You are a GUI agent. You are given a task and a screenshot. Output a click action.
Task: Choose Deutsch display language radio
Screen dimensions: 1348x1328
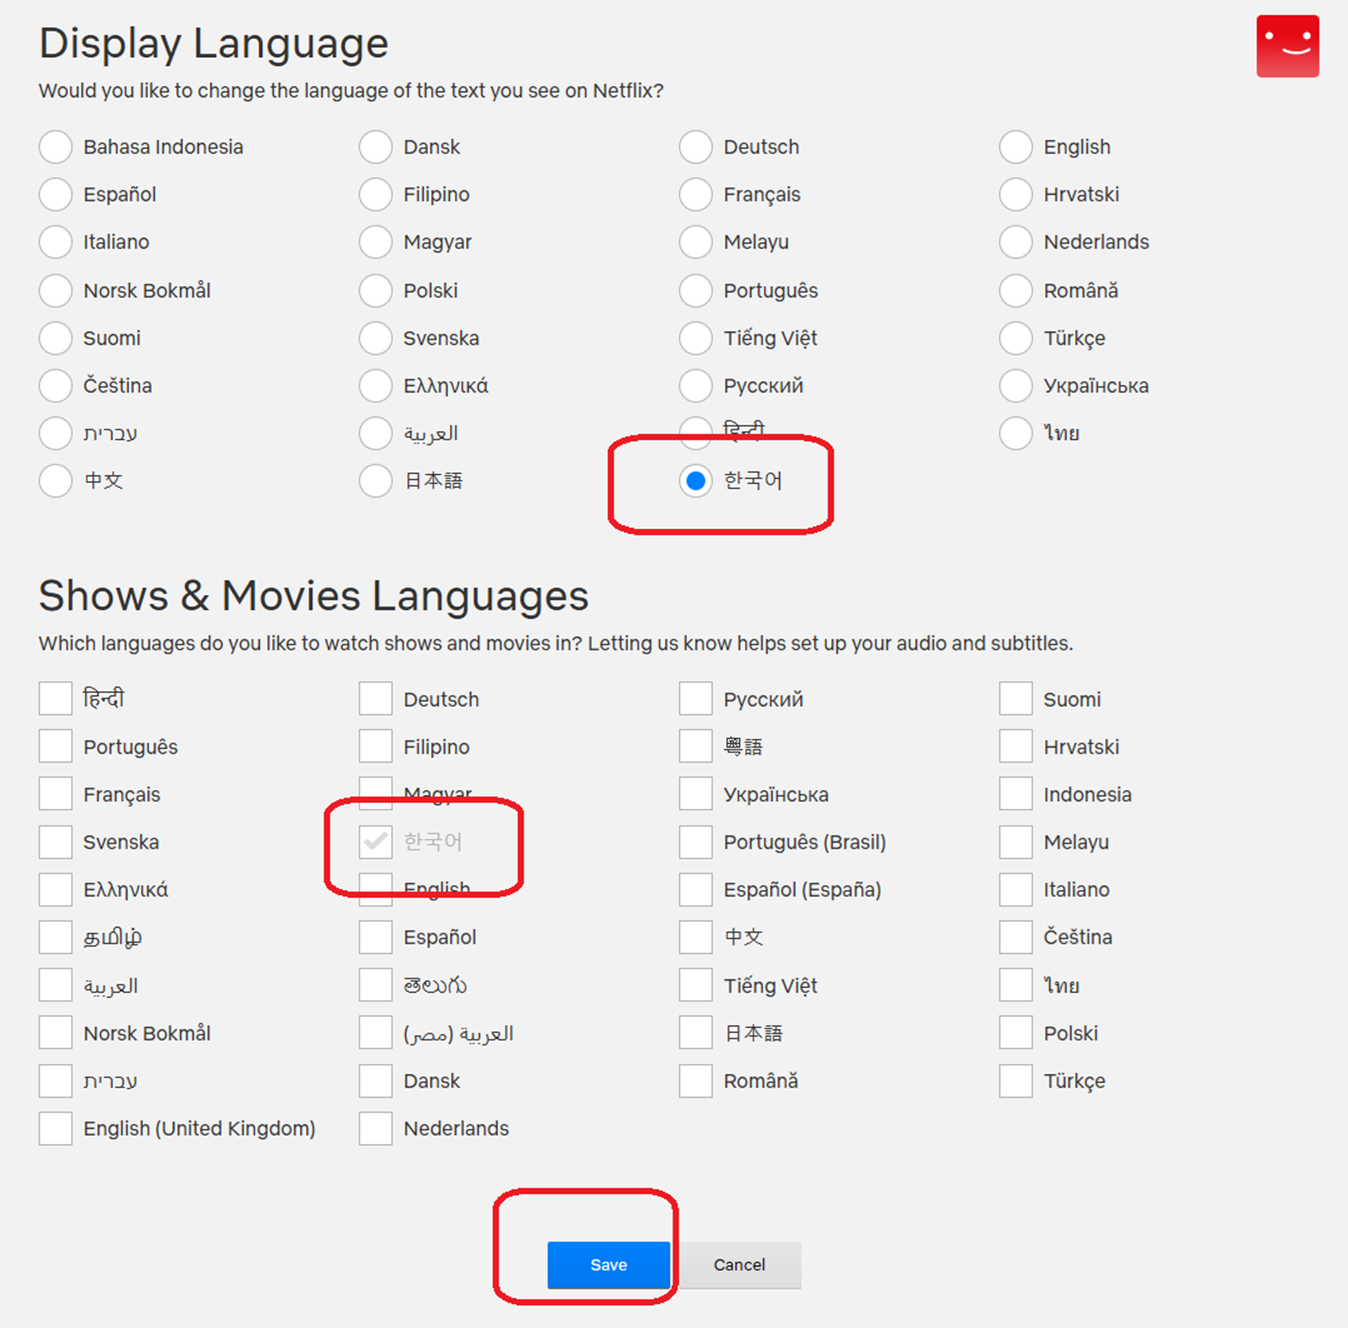point(695,147)
